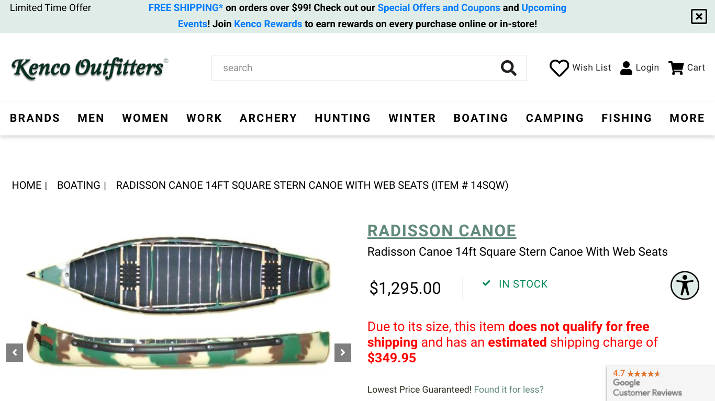This screenshot has width=715, height=401.
Task: Show previous canoe image arrow
Action: point(15,352)
